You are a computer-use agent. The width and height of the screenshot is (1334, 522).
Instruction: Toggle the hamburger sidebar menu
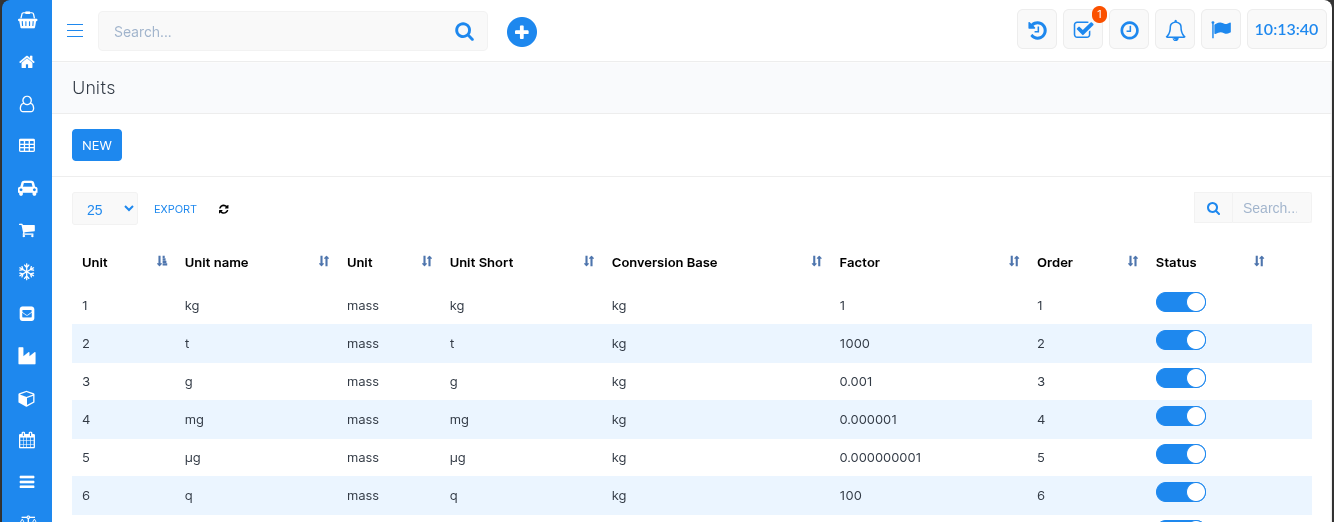(x=75, y=31)
